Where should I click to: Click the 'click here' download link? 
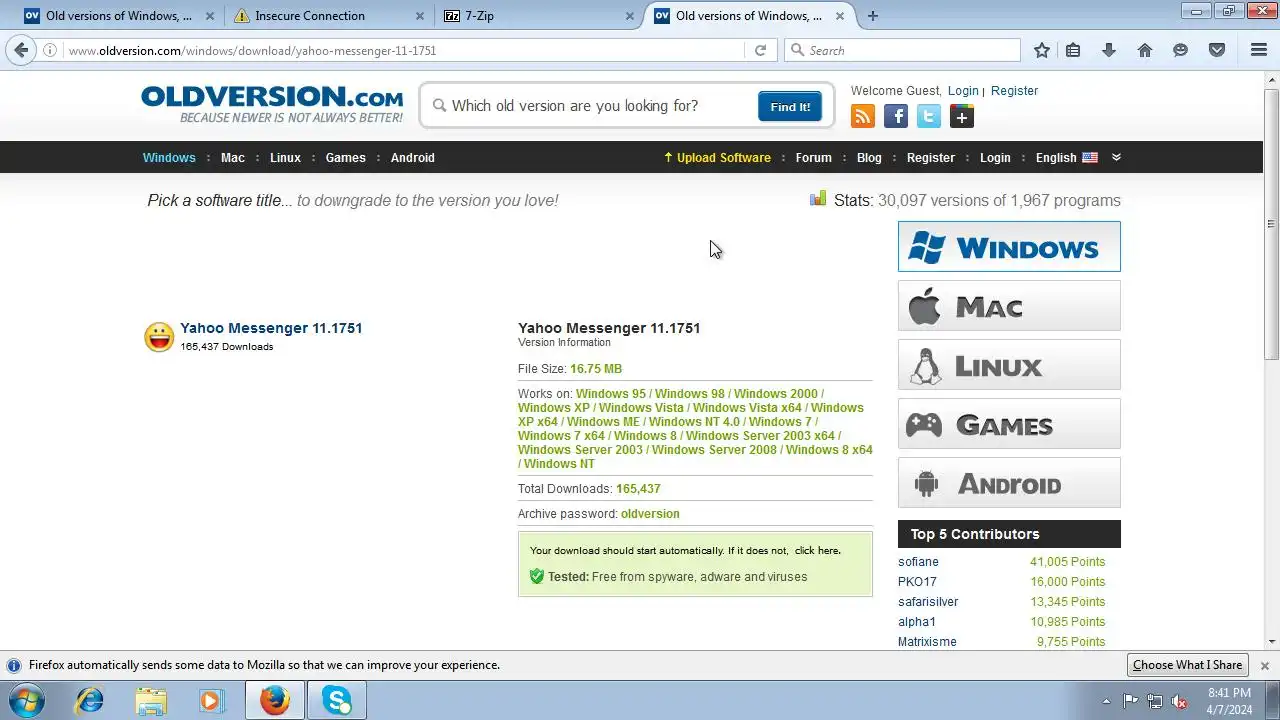tap(817, 551)
